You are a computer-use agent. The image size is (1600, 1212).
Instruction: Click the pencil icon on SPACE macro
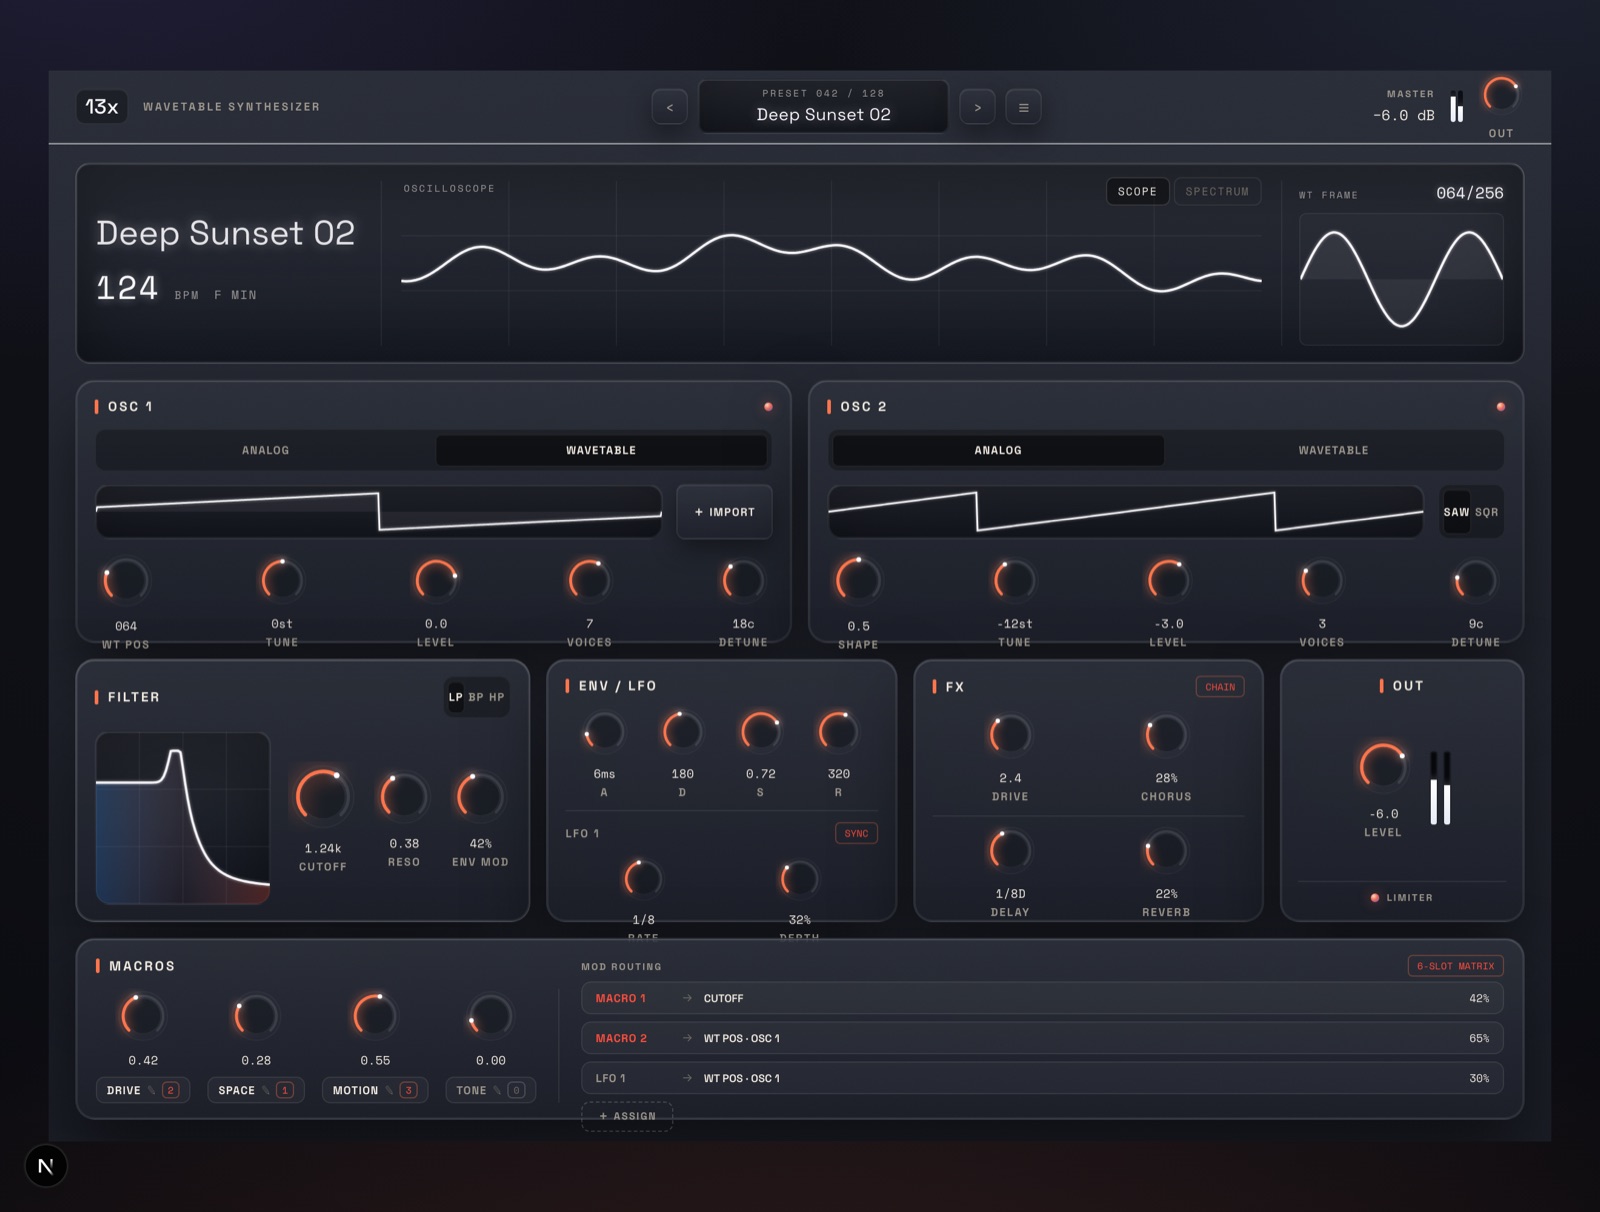[266, 1090]
